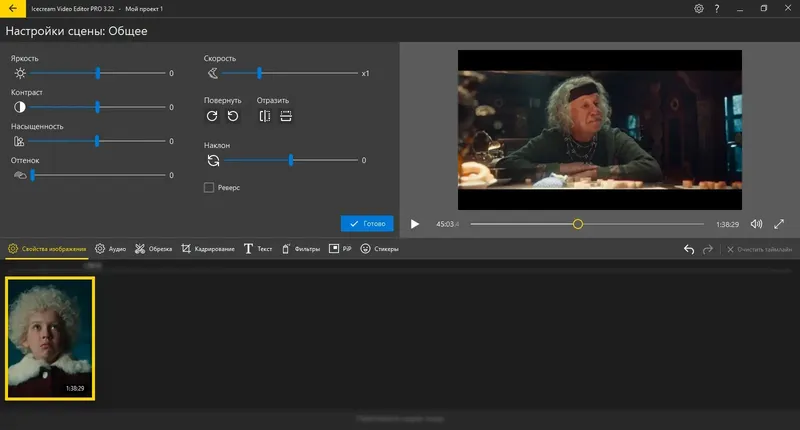Select the boy clip thumbnail in timeline
This screenshot has height=430, width=800.
(x=50, y=338)
